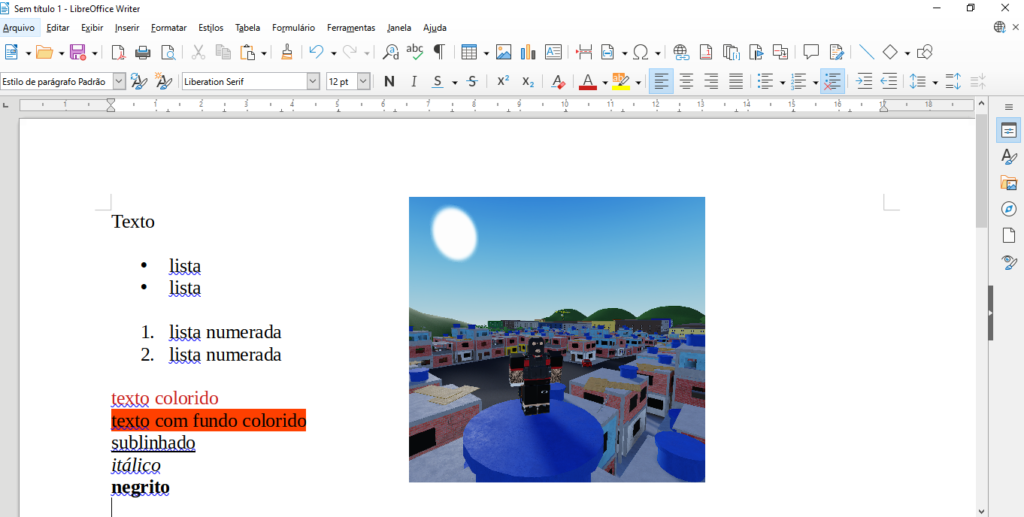Insert a hyperlink using the globe icon
The image size is (1024, 517).
[681, 52]
